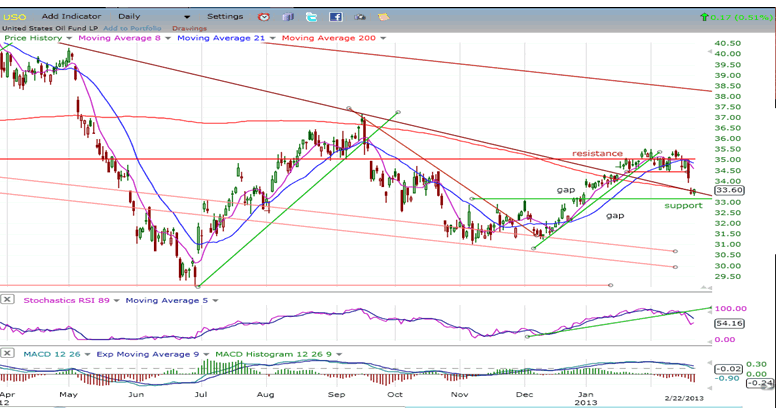Click the USO ticker symbol
The image size is (777, 420).
click(x=16, y=17)
